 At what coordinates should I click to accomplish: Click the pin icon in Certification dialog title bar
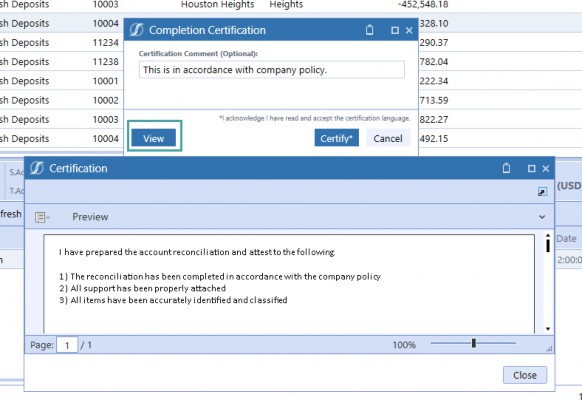[x=506, y=168]
